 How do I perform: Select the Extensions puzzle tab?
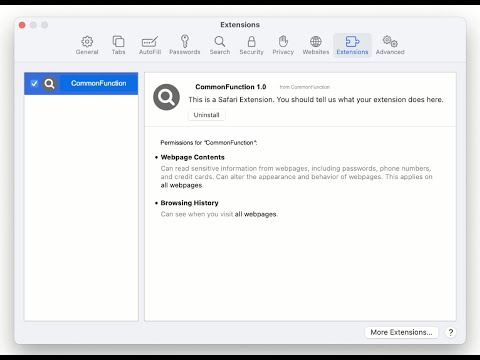[352, 45]
